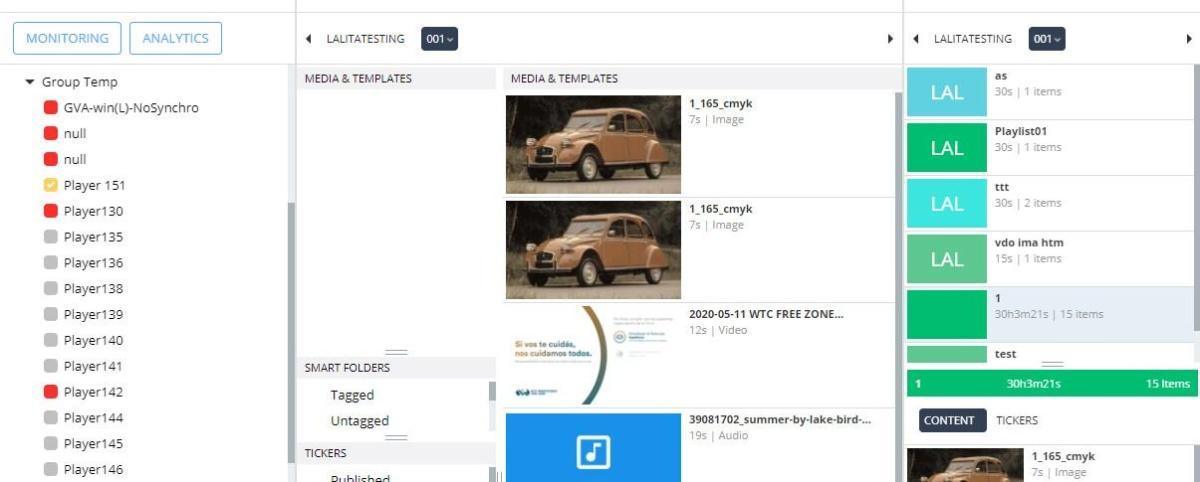This screenshot has width=1200, height=482.
Task: Check the Player146 checkbox
Action: (50, 469)
